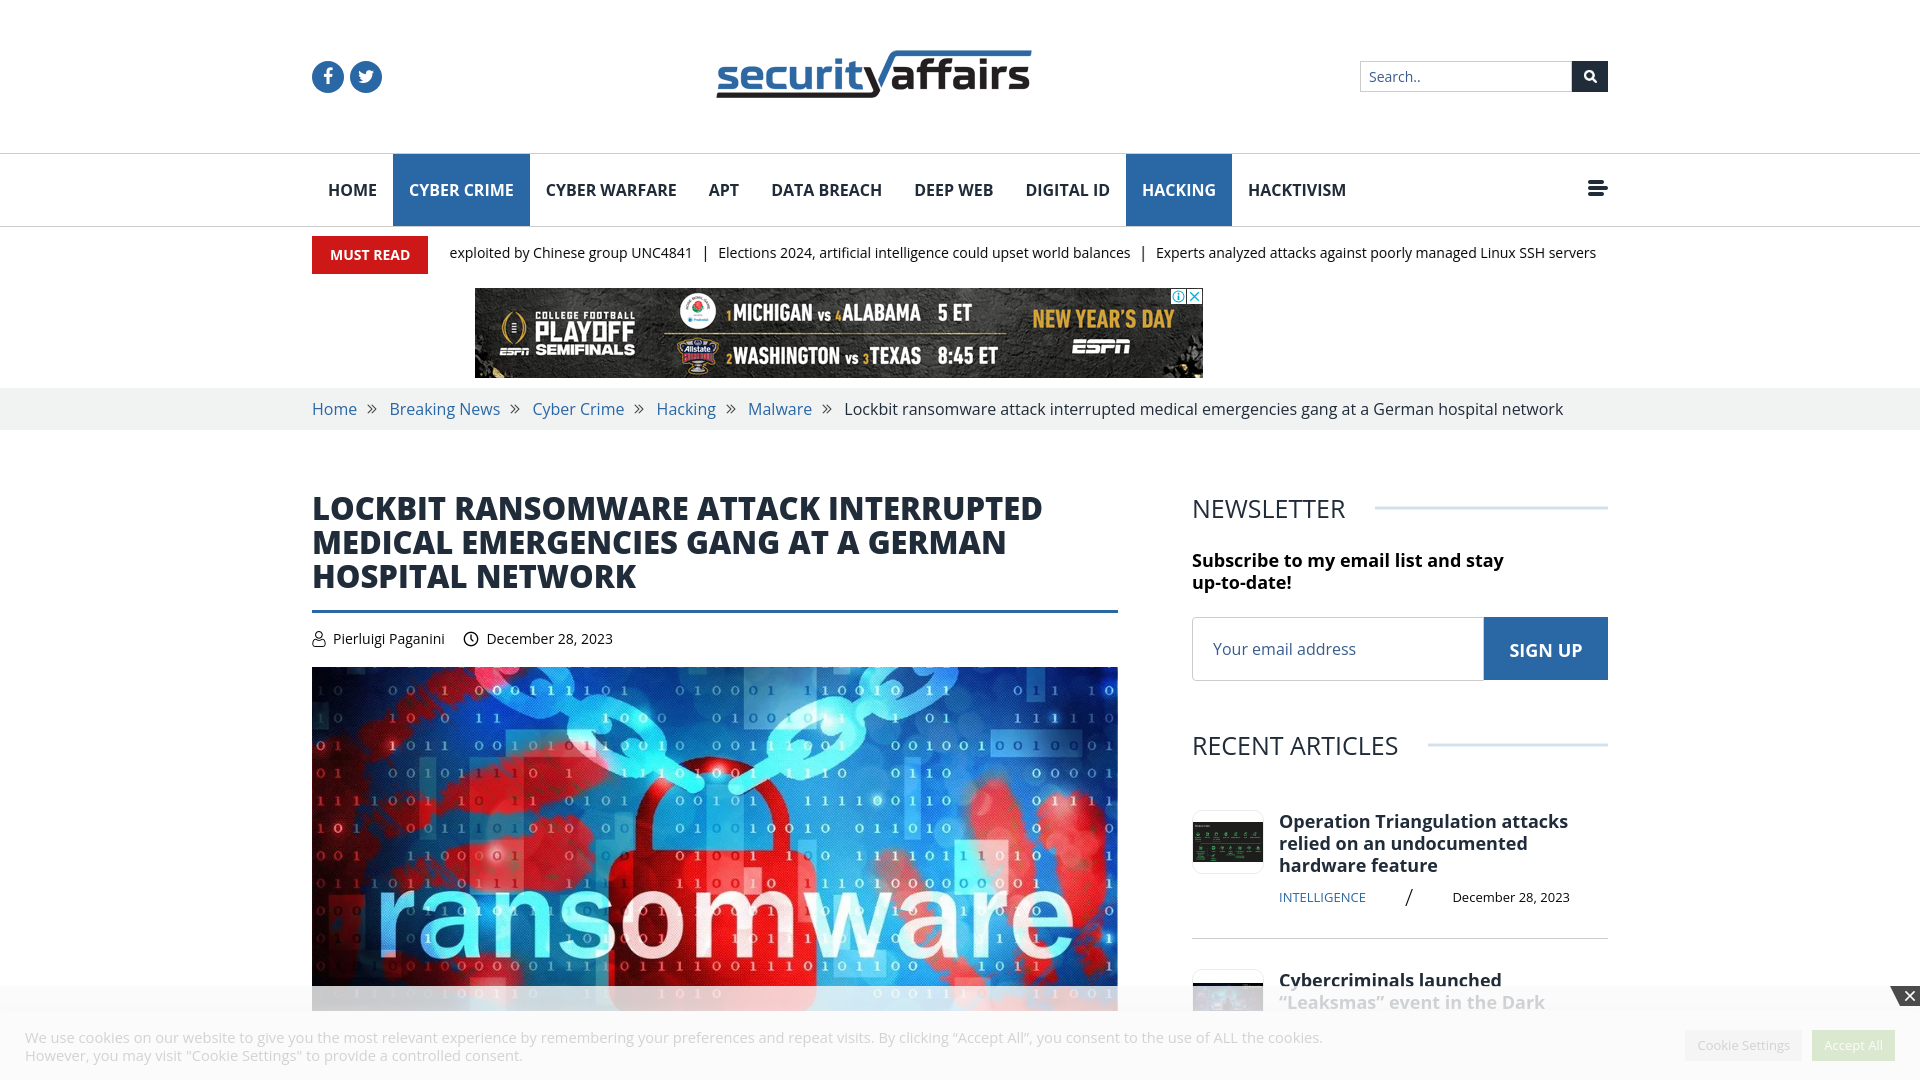This screenshot has height=1080, width=1920.
Task: Click the Security Affairs home logo
Action: click(873, 74)
